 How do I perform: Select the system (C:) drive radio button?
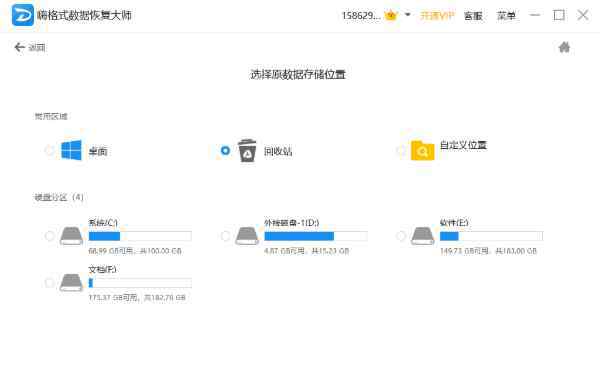click(x=50, y=236)
